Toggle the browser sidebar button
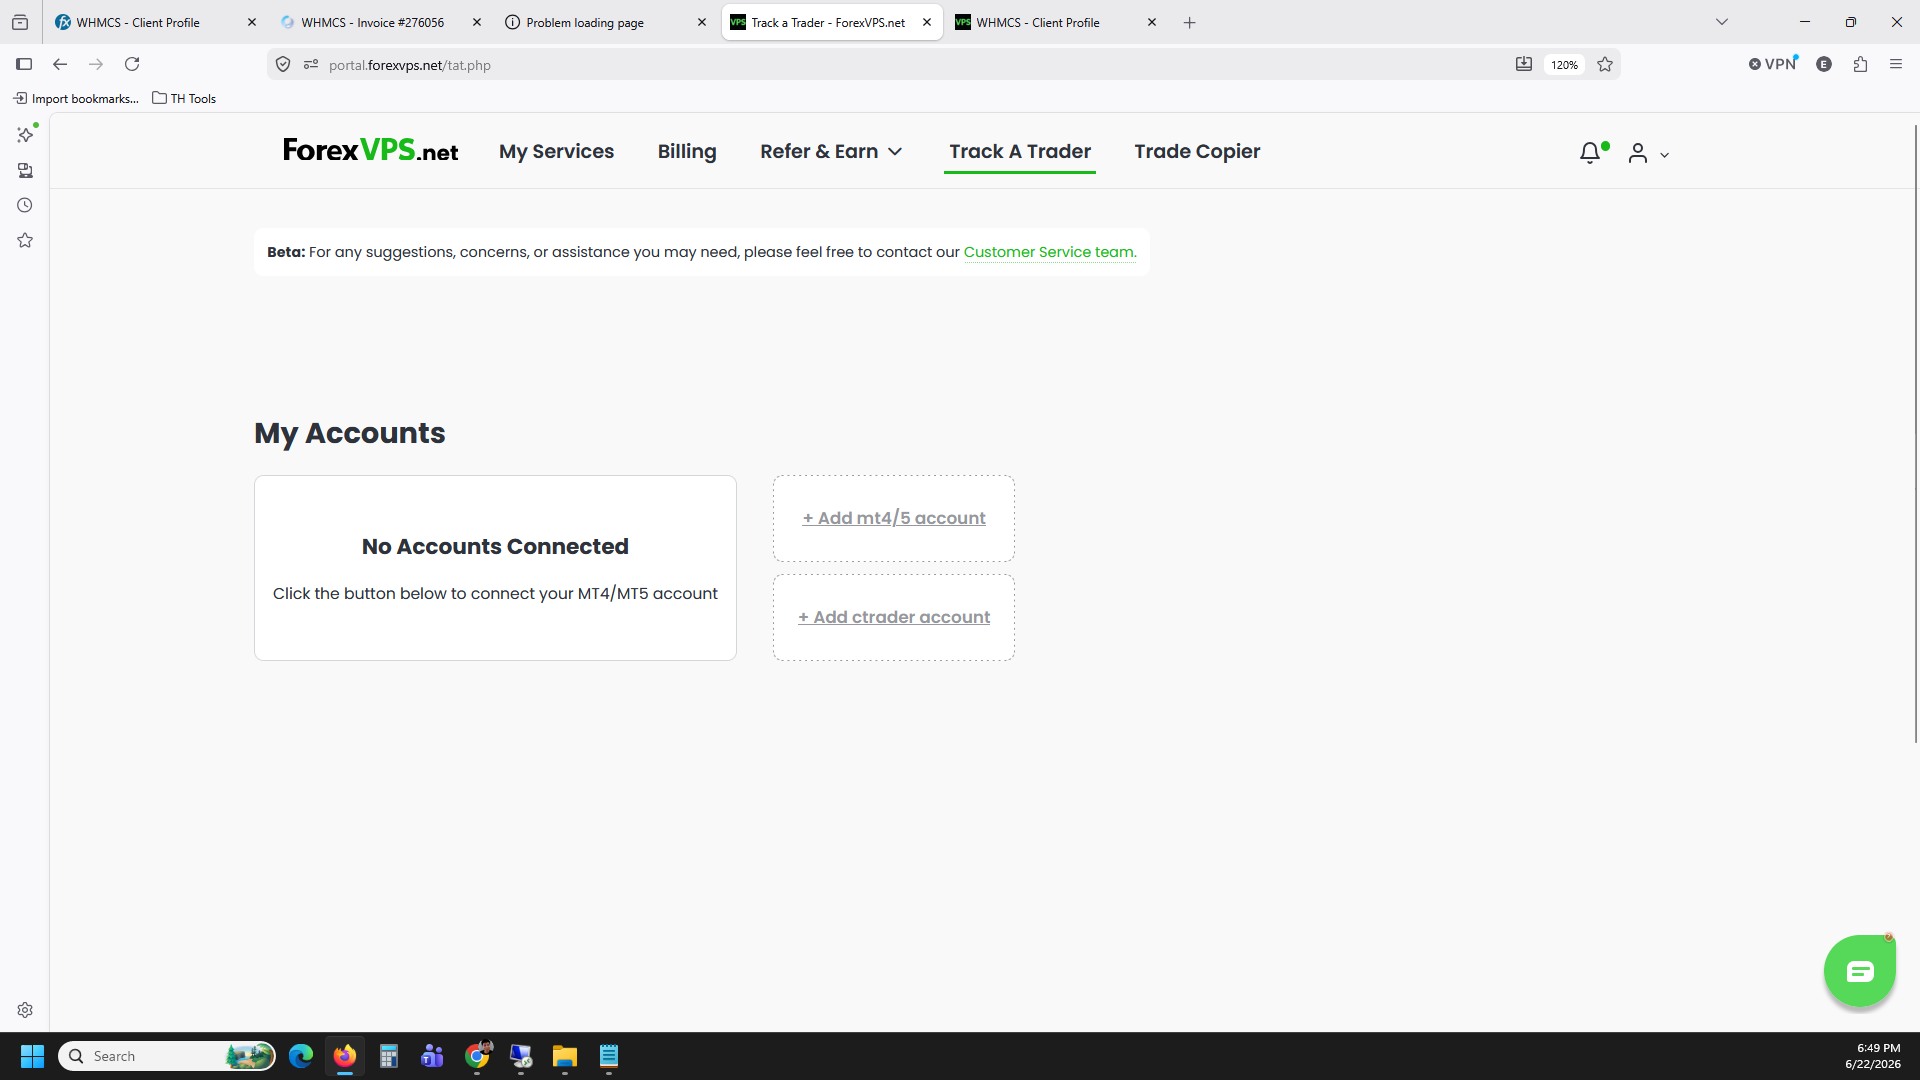 (x=24, y=64)
